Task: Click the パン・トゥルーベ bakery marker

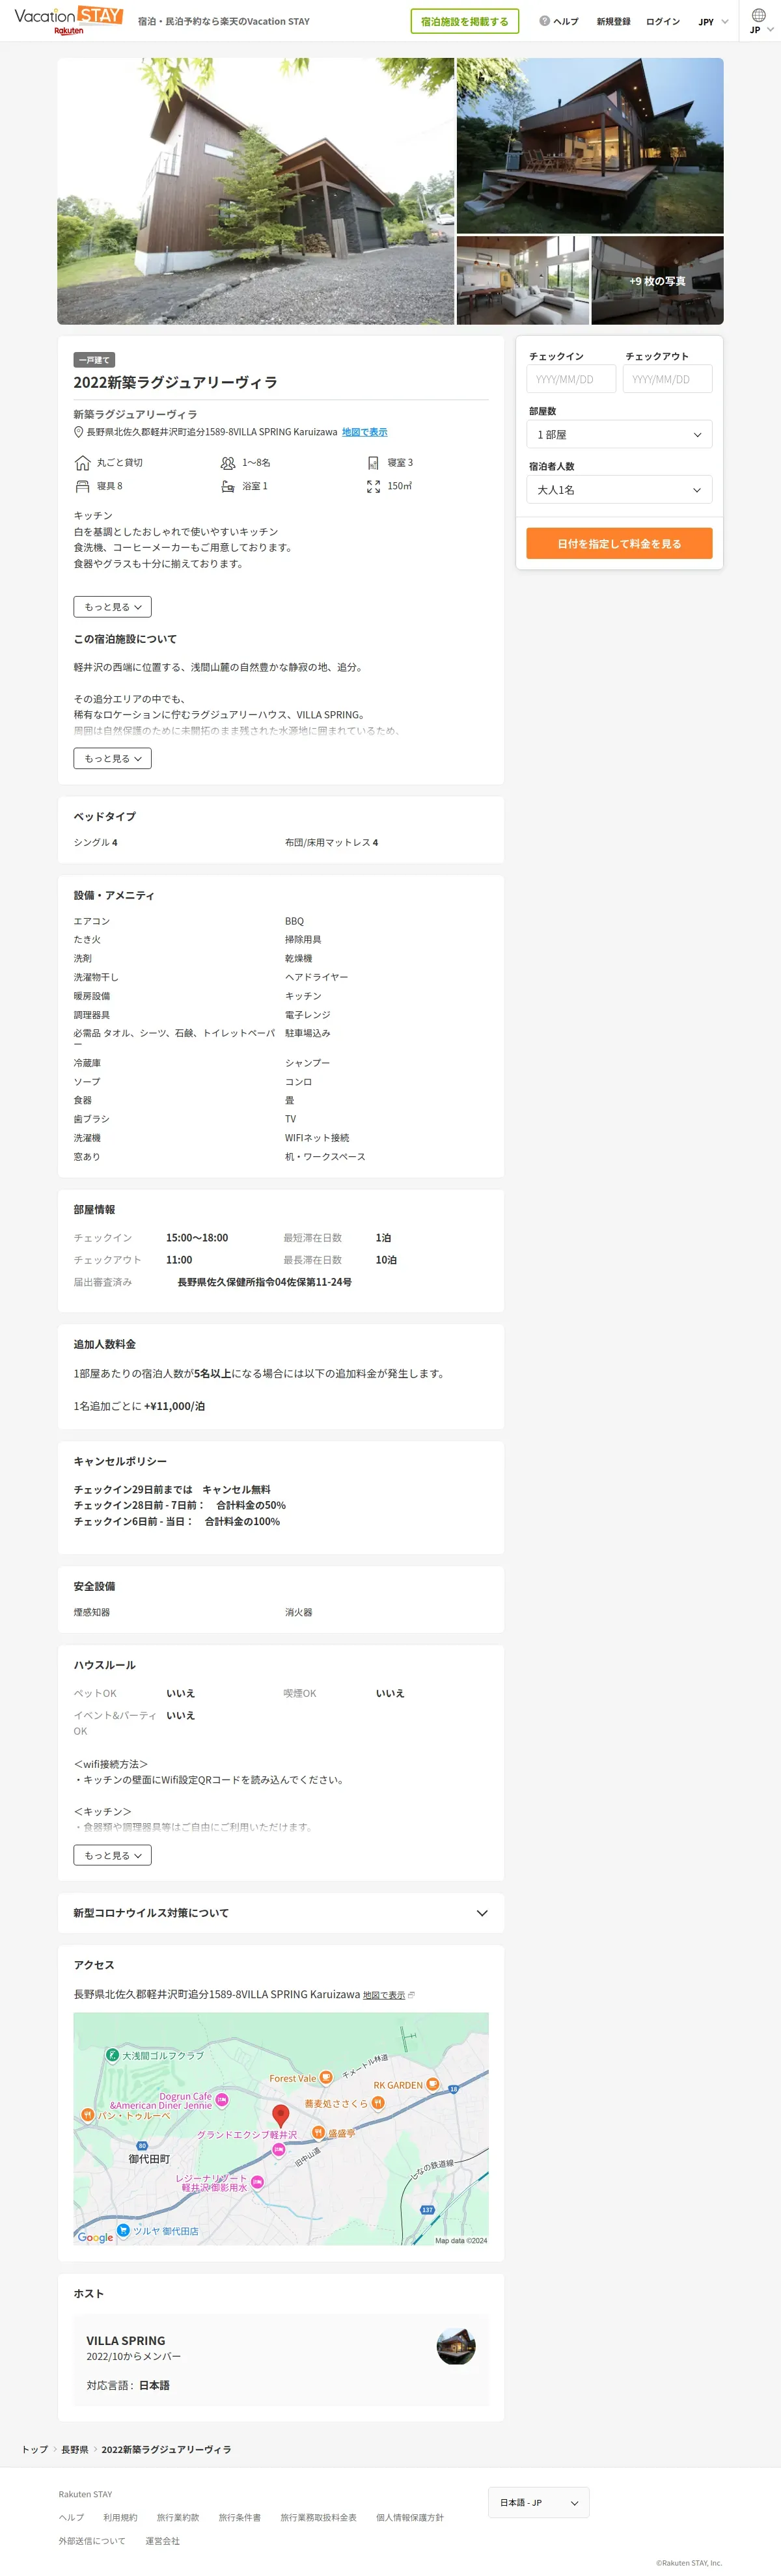Action: 87,2115
